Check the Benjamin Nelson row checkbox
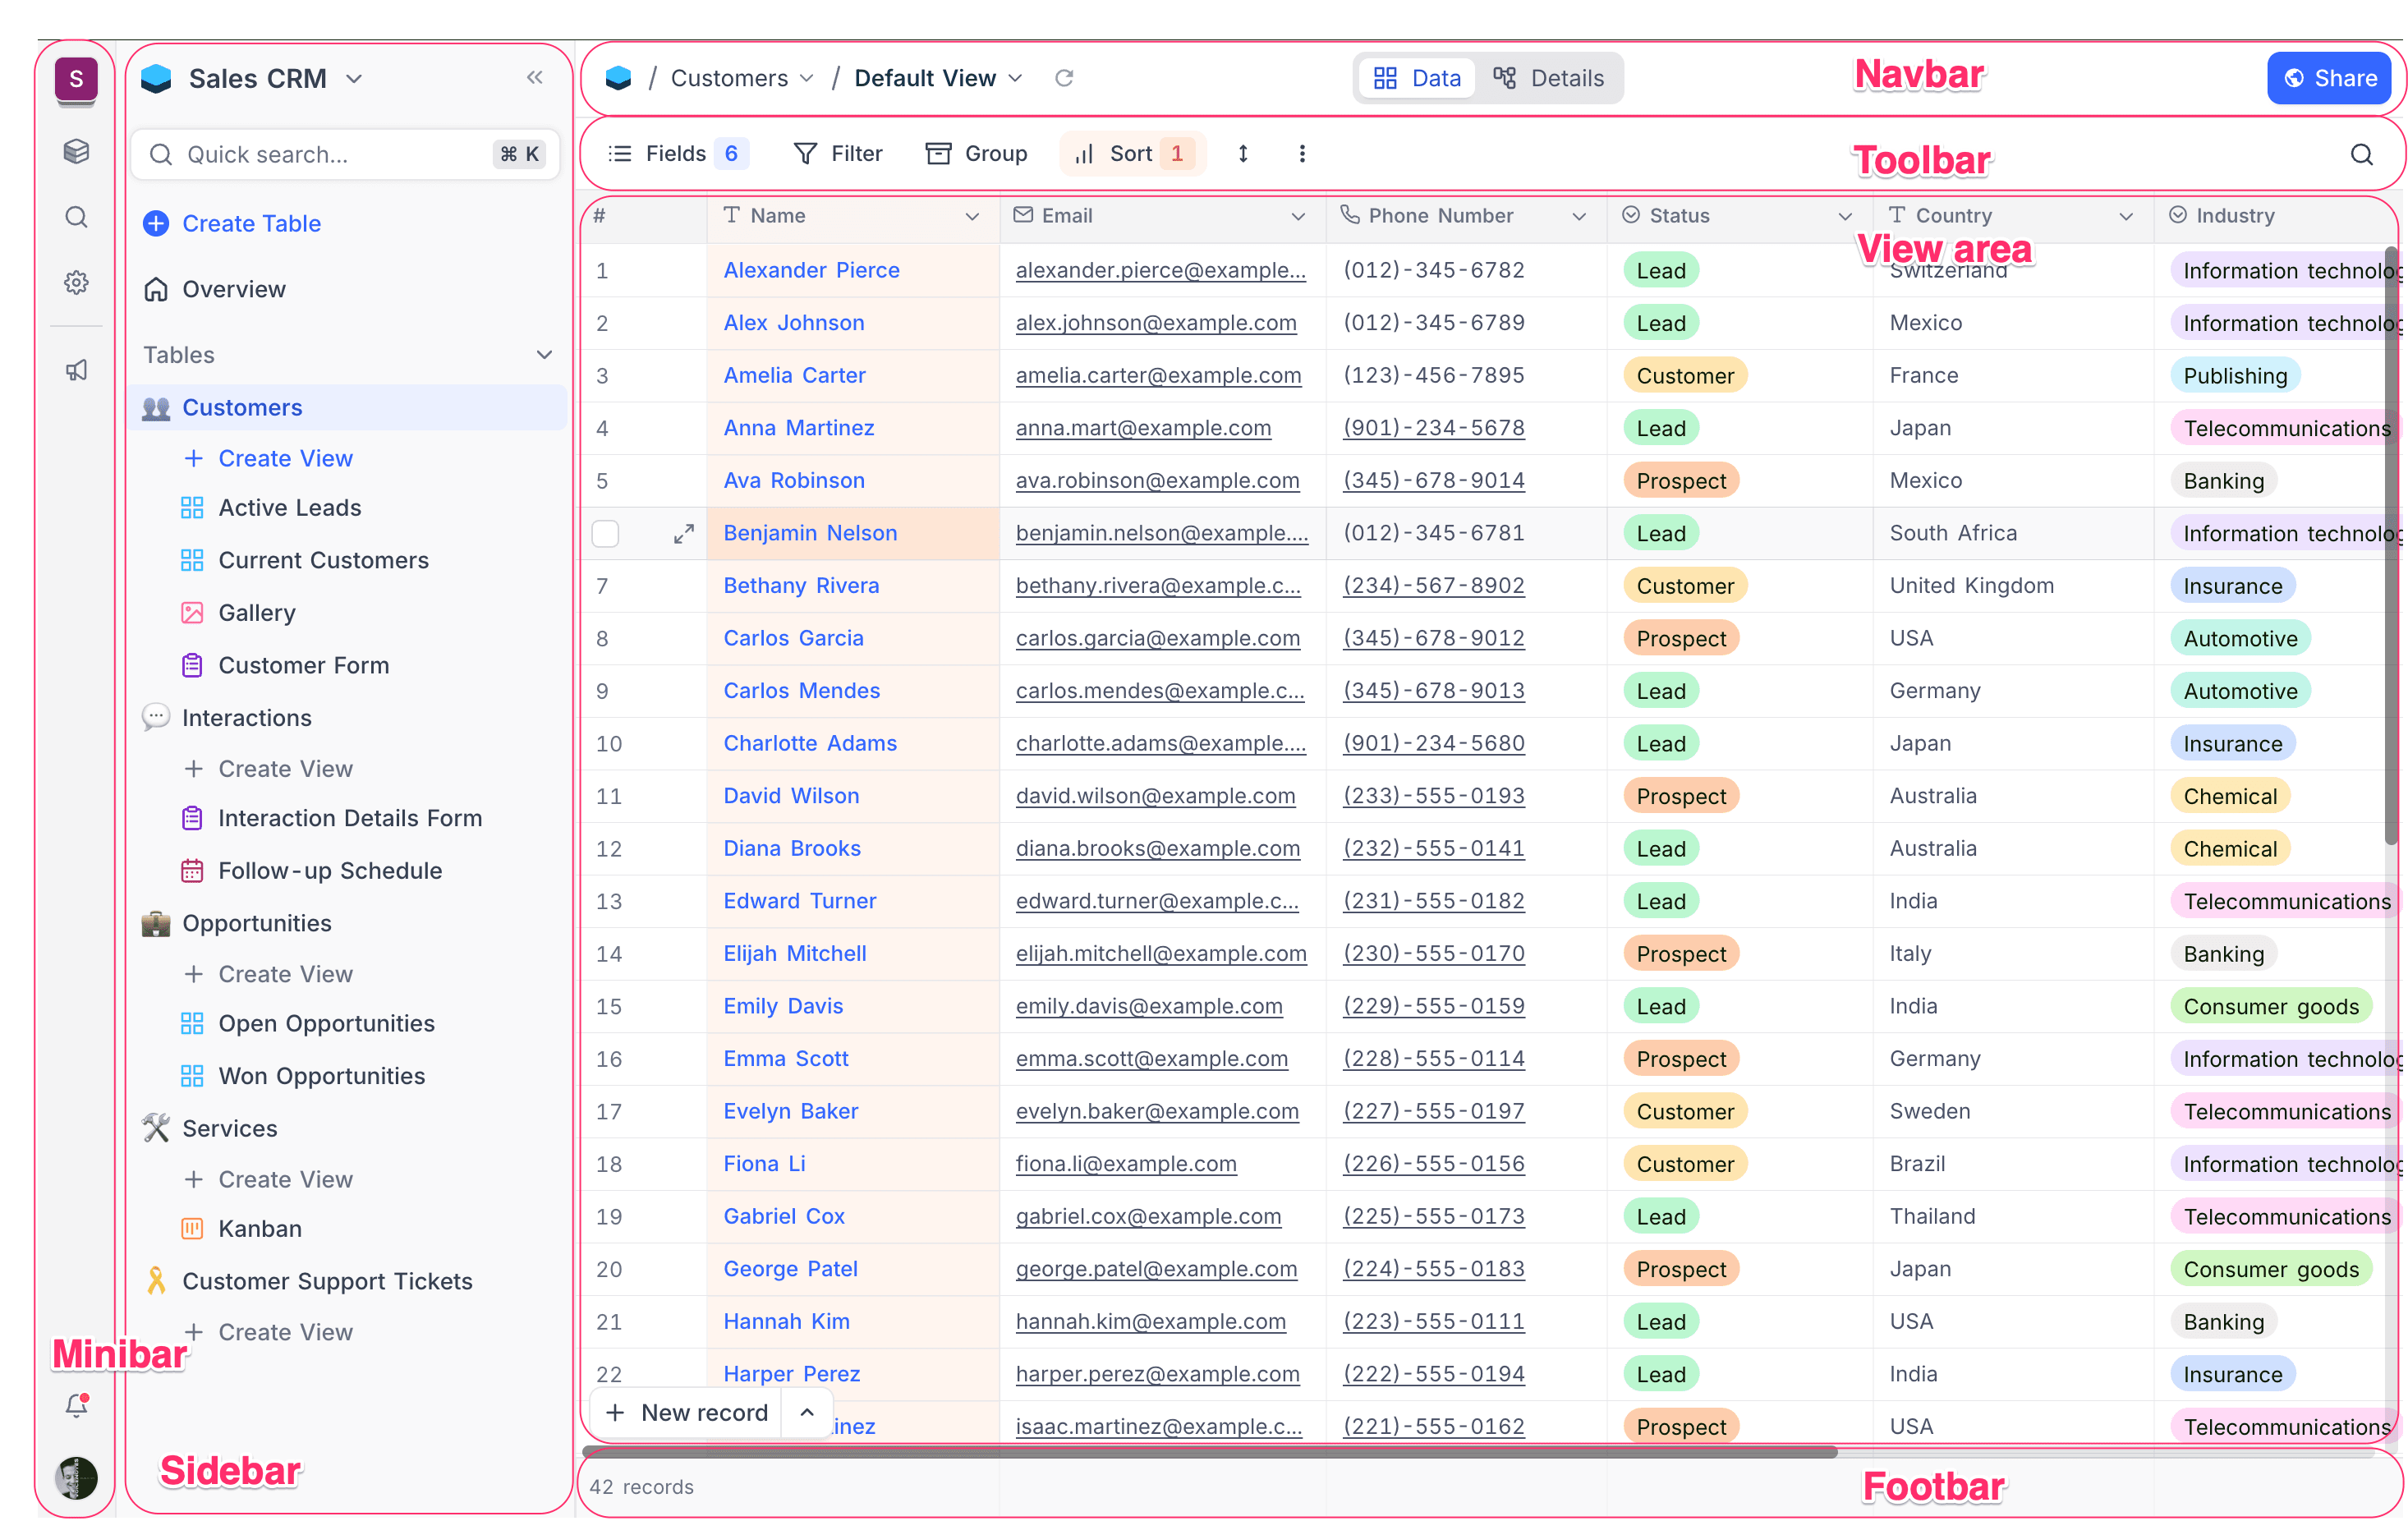Screen dimensions: 2408x1521 click(605, 534)
